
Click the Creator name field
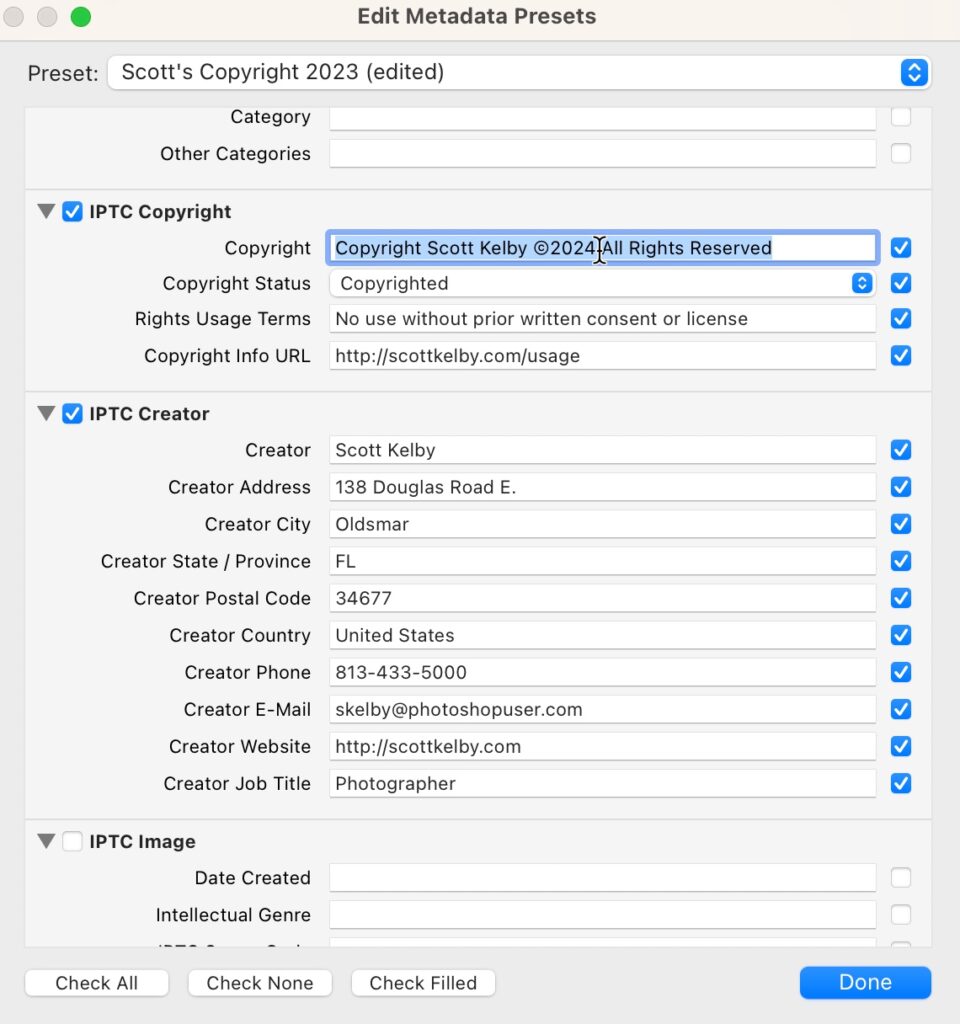pyautogui.click(x=602, y=450)
